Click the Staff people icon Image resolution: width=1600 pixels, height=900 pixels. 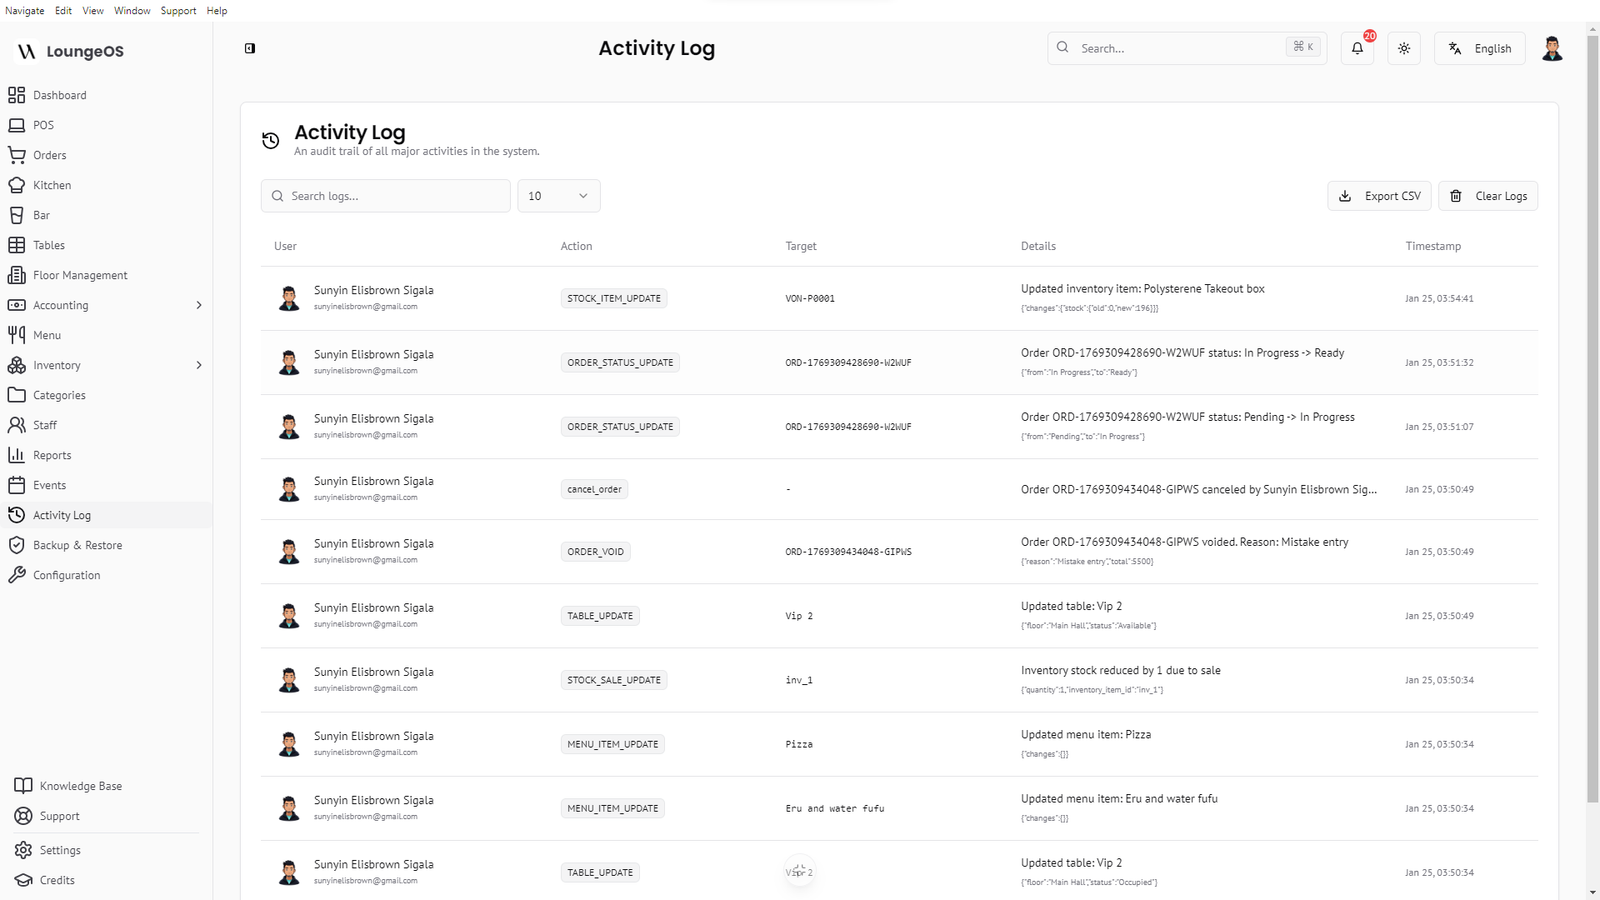point(16,425)
